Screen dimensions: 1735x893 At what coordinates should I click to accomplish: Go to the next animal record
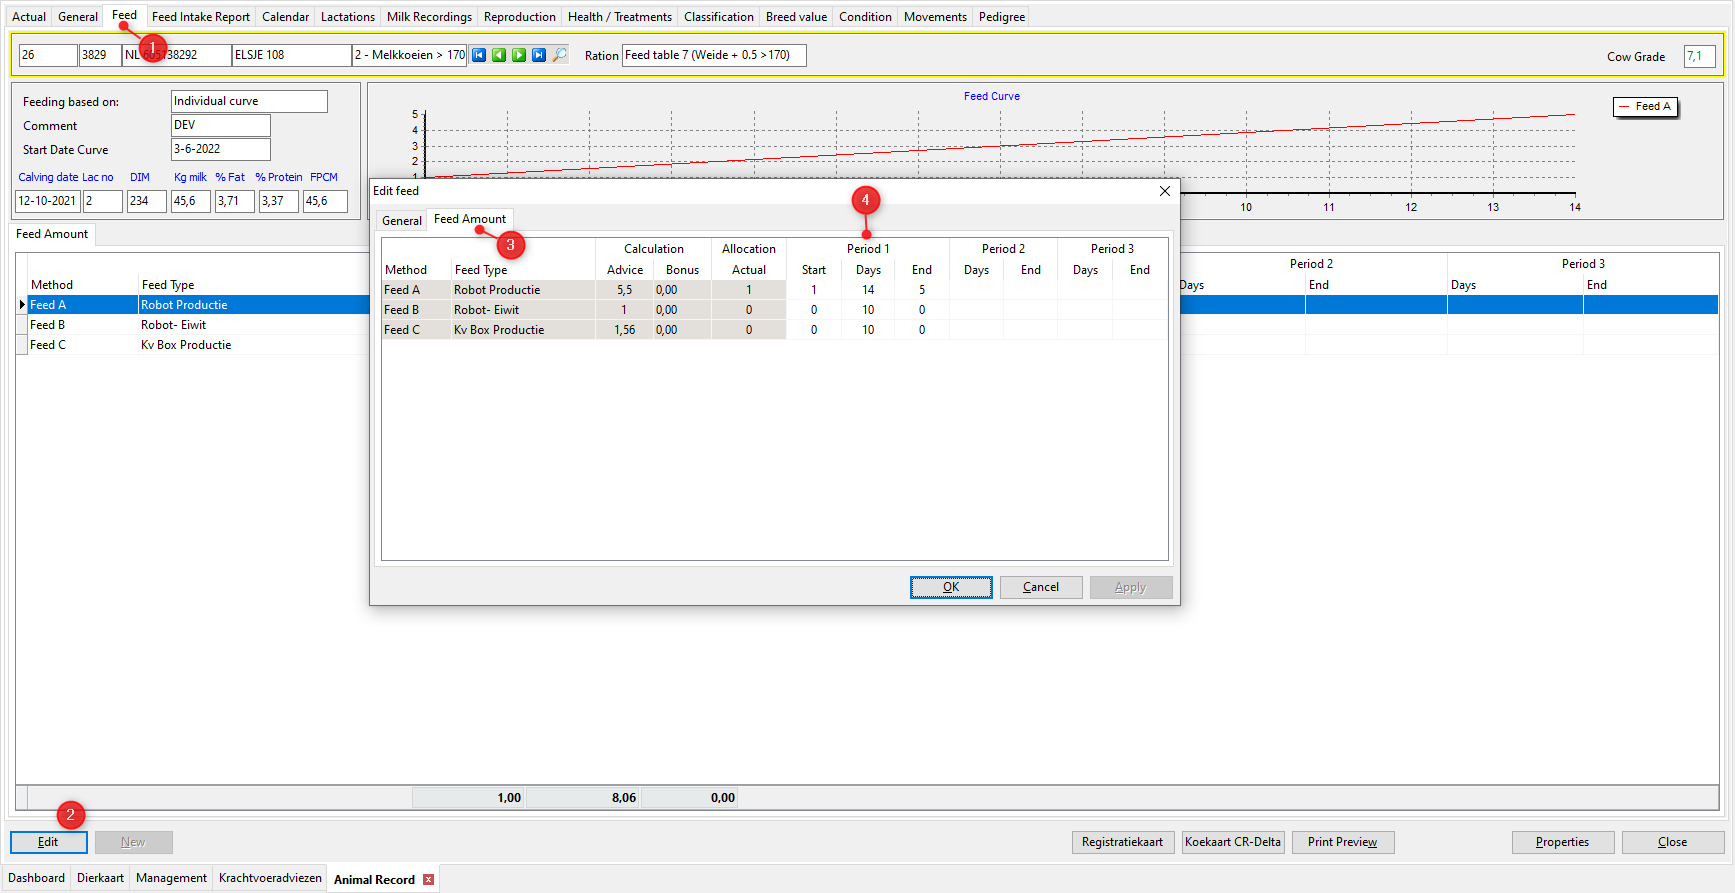click(519, 55)
